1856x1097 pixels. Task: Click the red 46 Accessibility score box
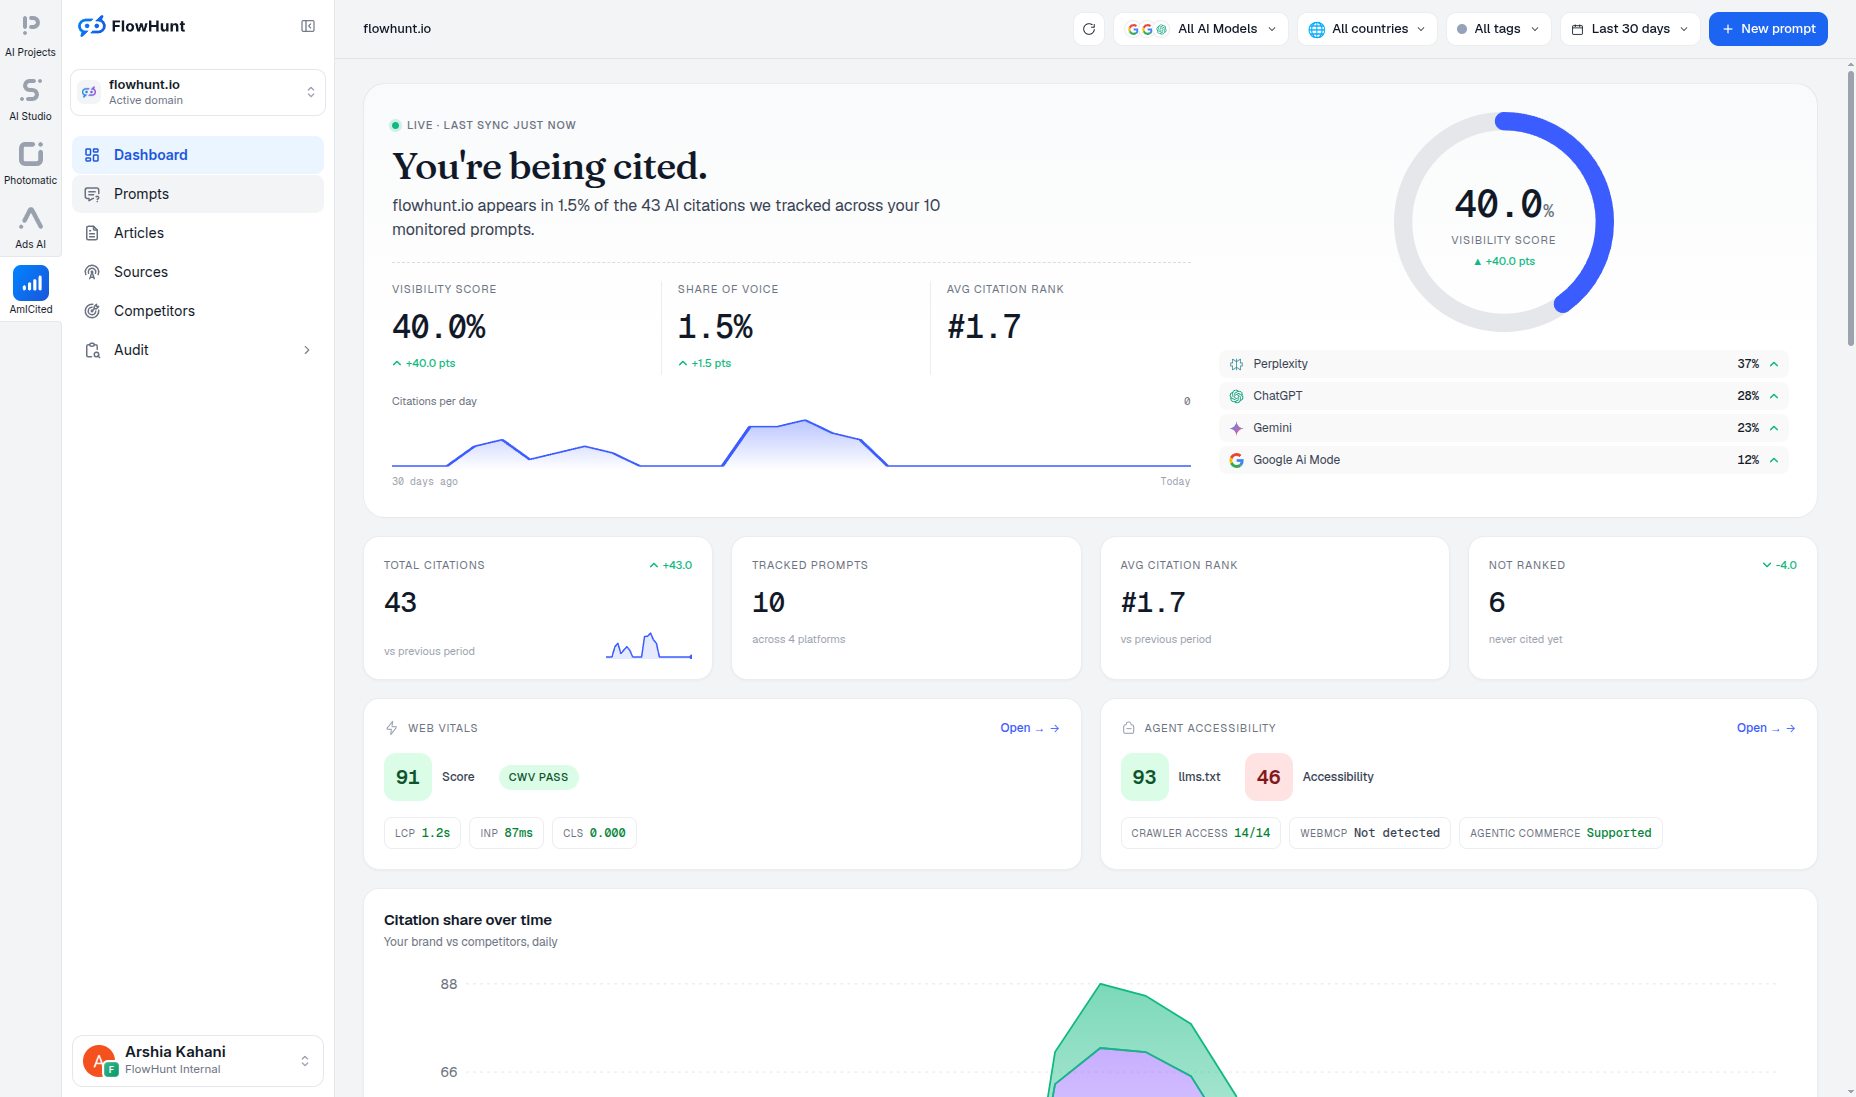(x=1268, y=777)
